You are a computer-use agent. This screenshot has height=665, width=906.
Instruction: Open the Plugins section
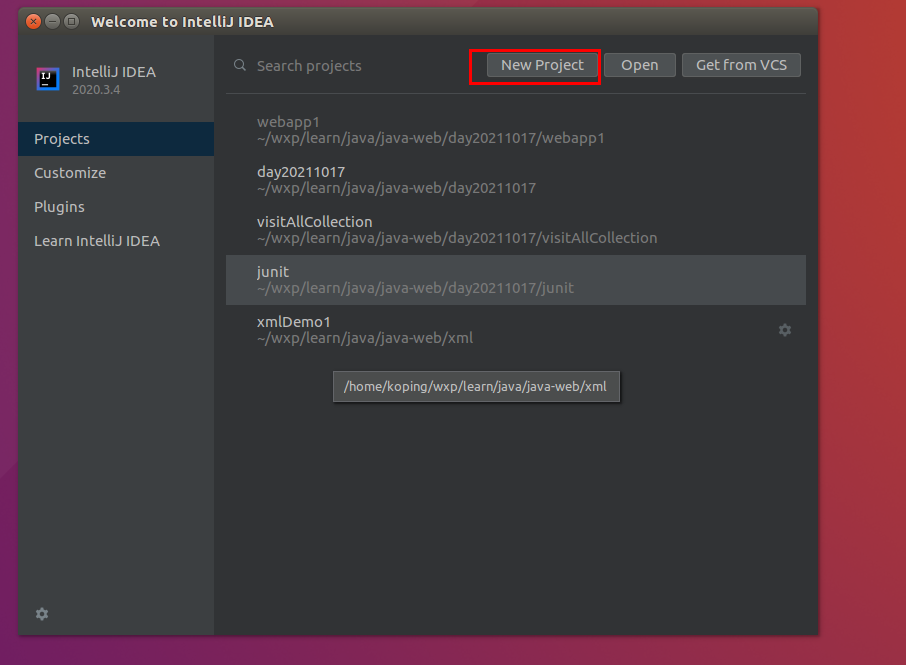point(116,207)
